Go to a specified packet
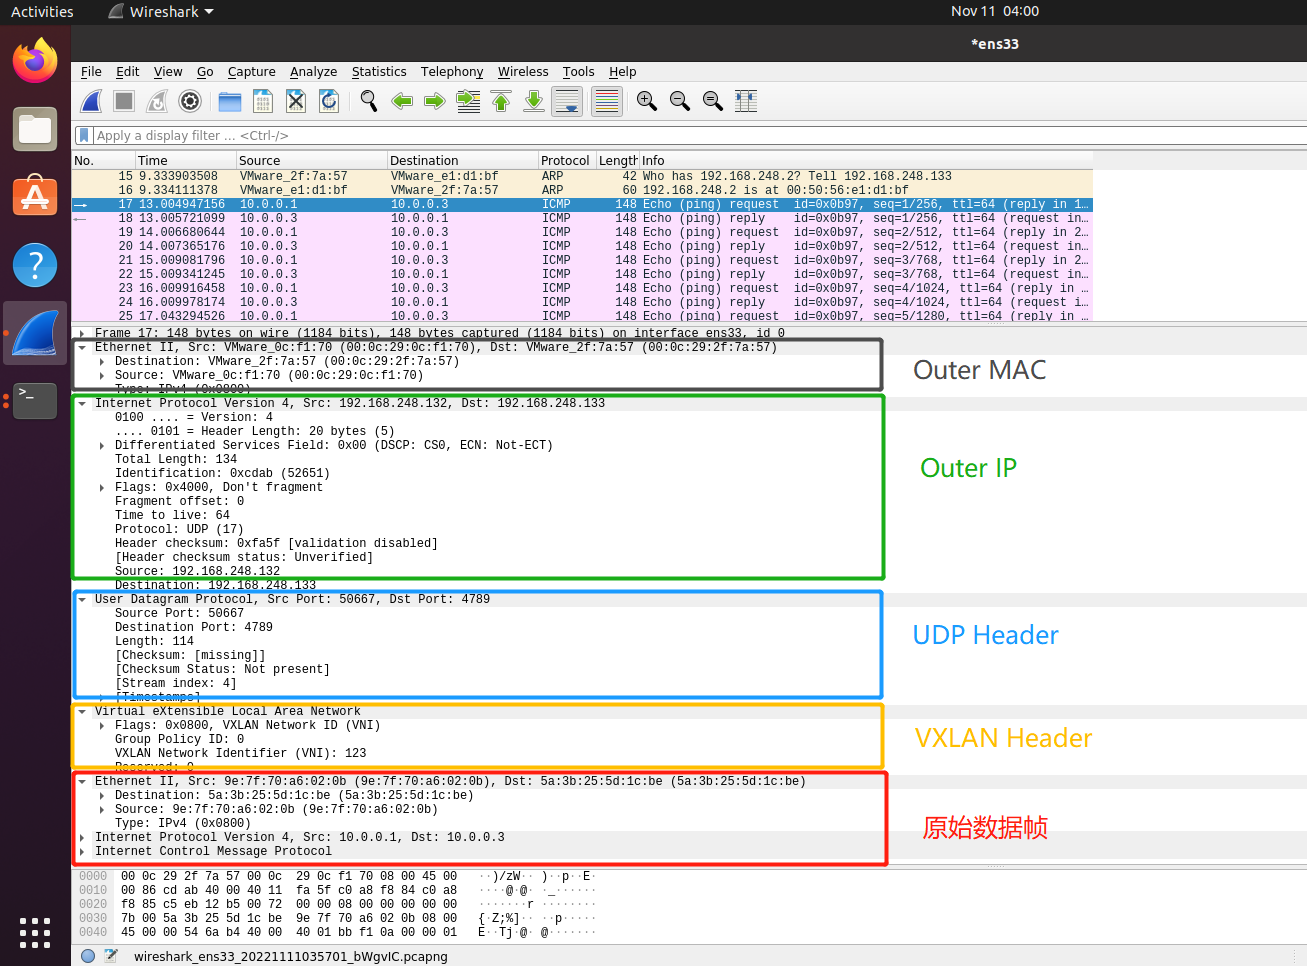The image size is (1307, 966). 468,101
